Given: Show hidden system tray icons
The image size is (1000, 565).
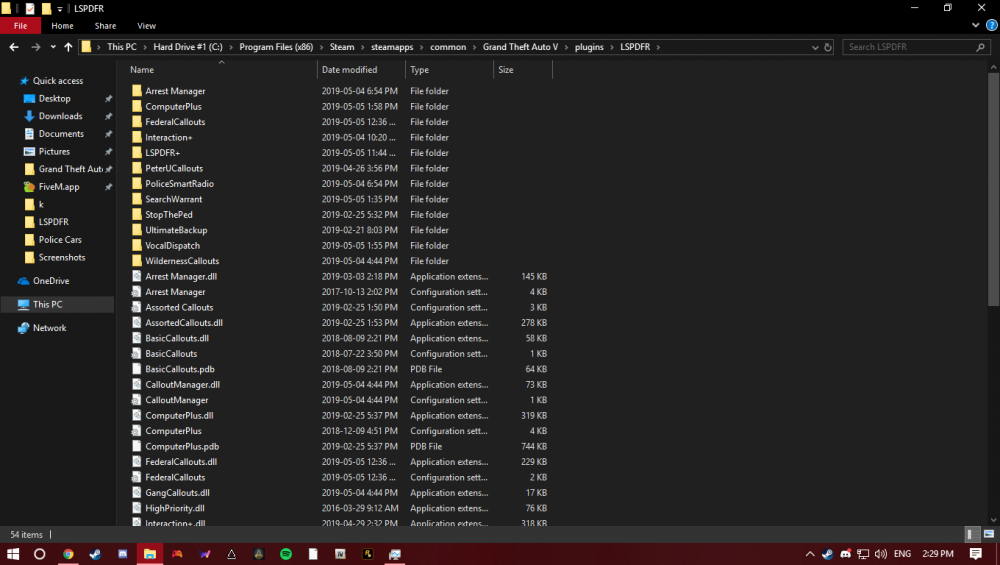Looking at the screenshot, I should click(810, 554).
